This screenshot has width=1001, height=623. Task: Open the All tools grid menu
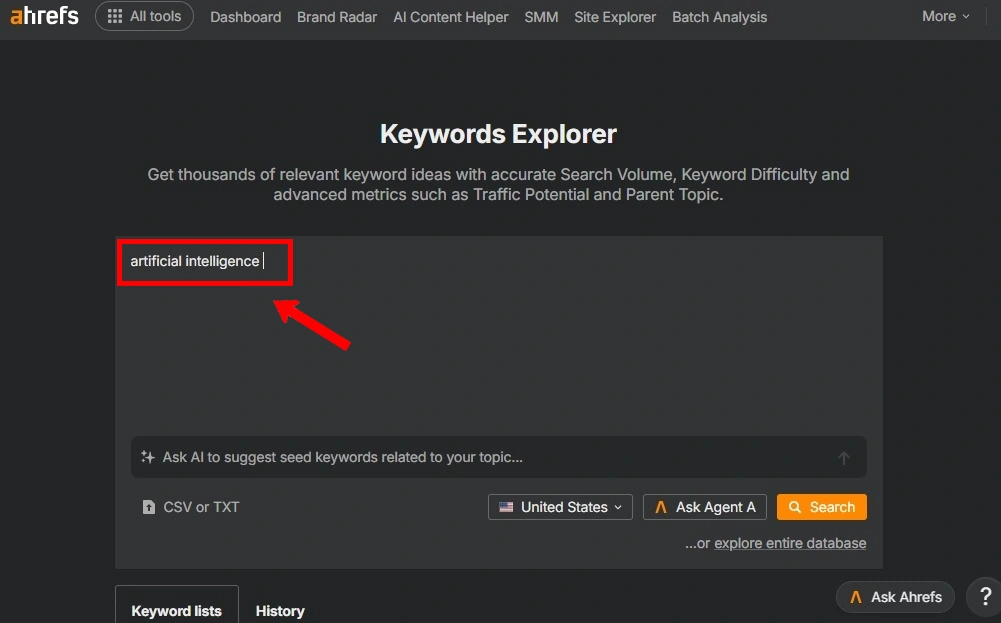[x=144, y=16]
